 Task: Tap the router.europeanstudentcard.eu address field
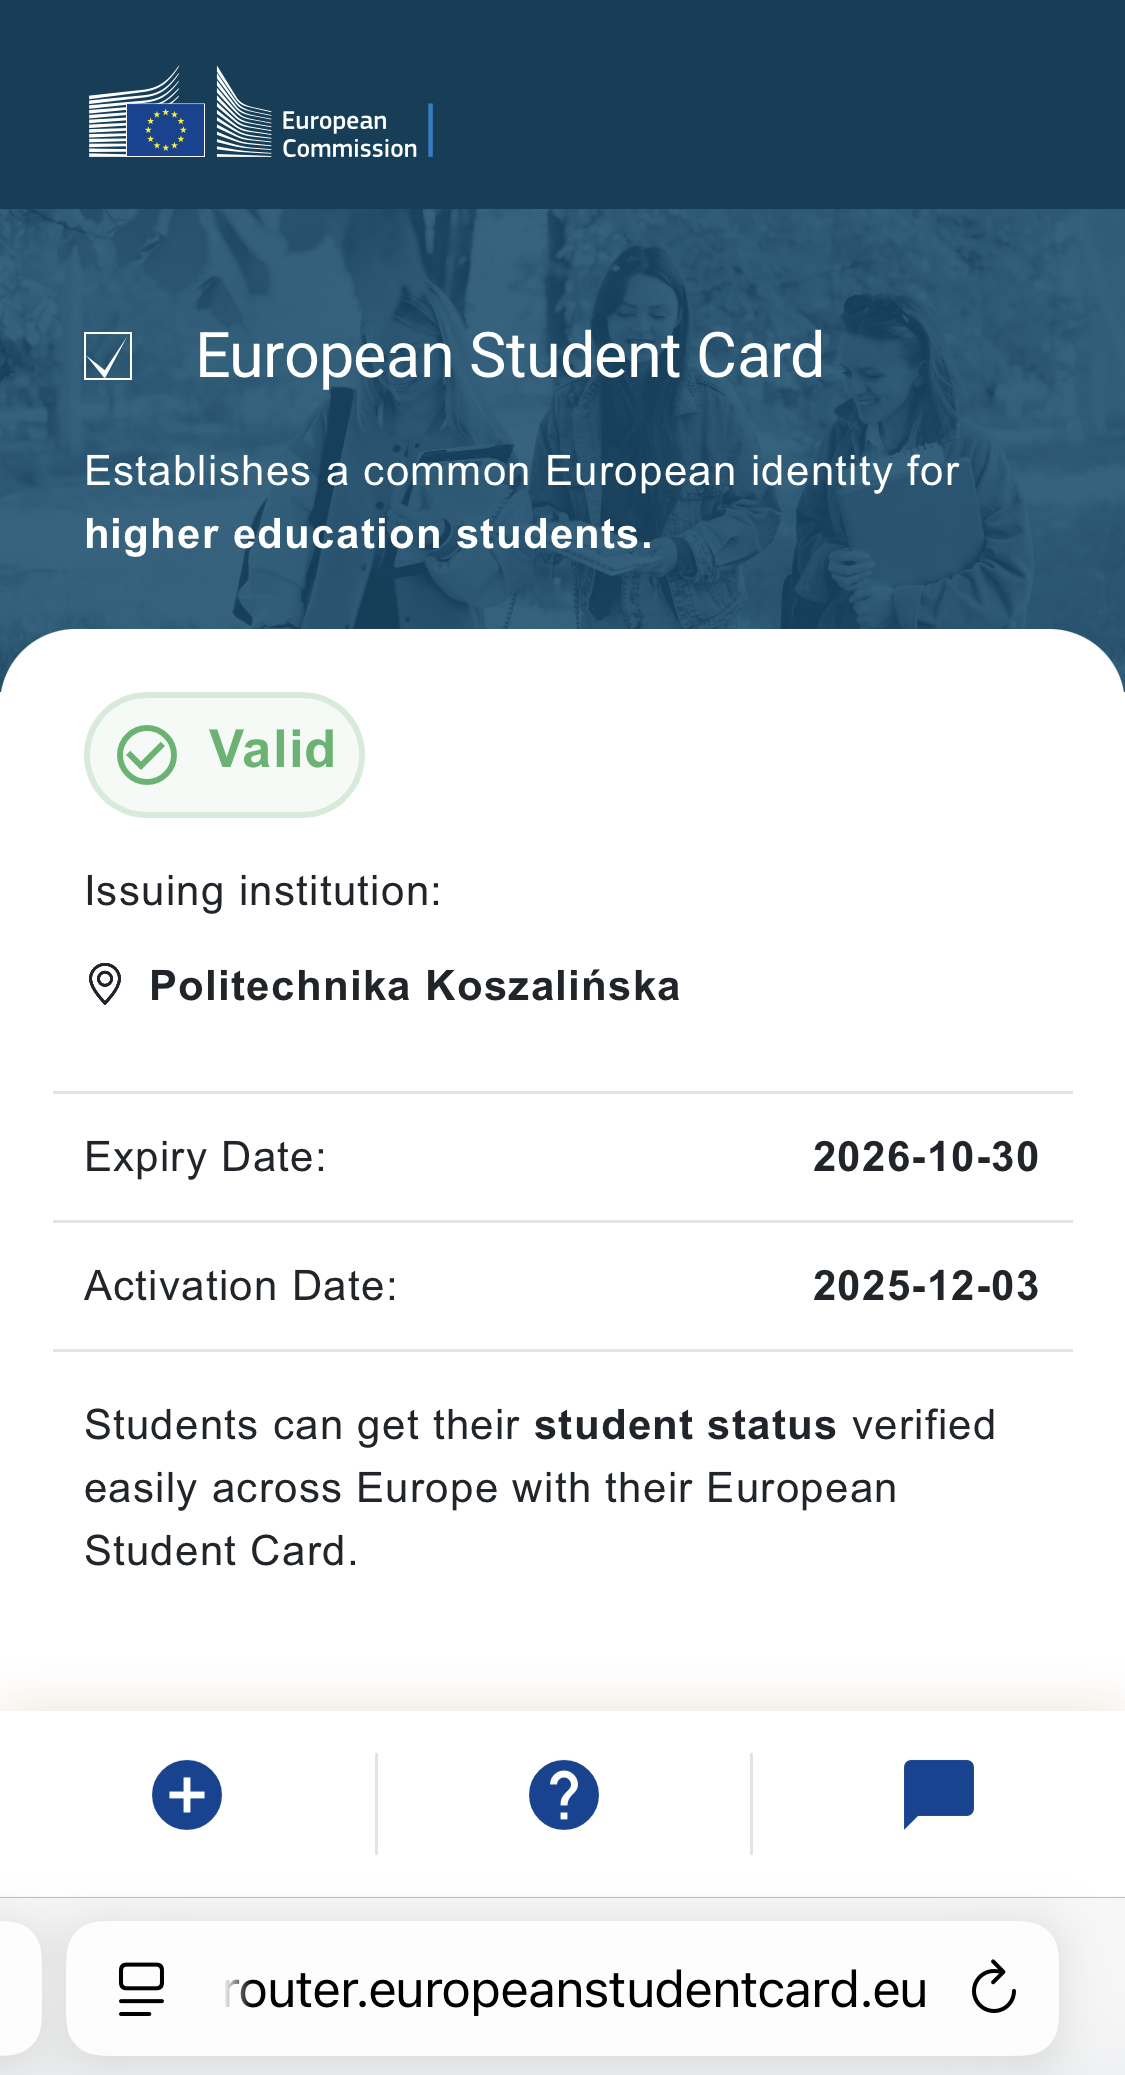click(575, 1990)
